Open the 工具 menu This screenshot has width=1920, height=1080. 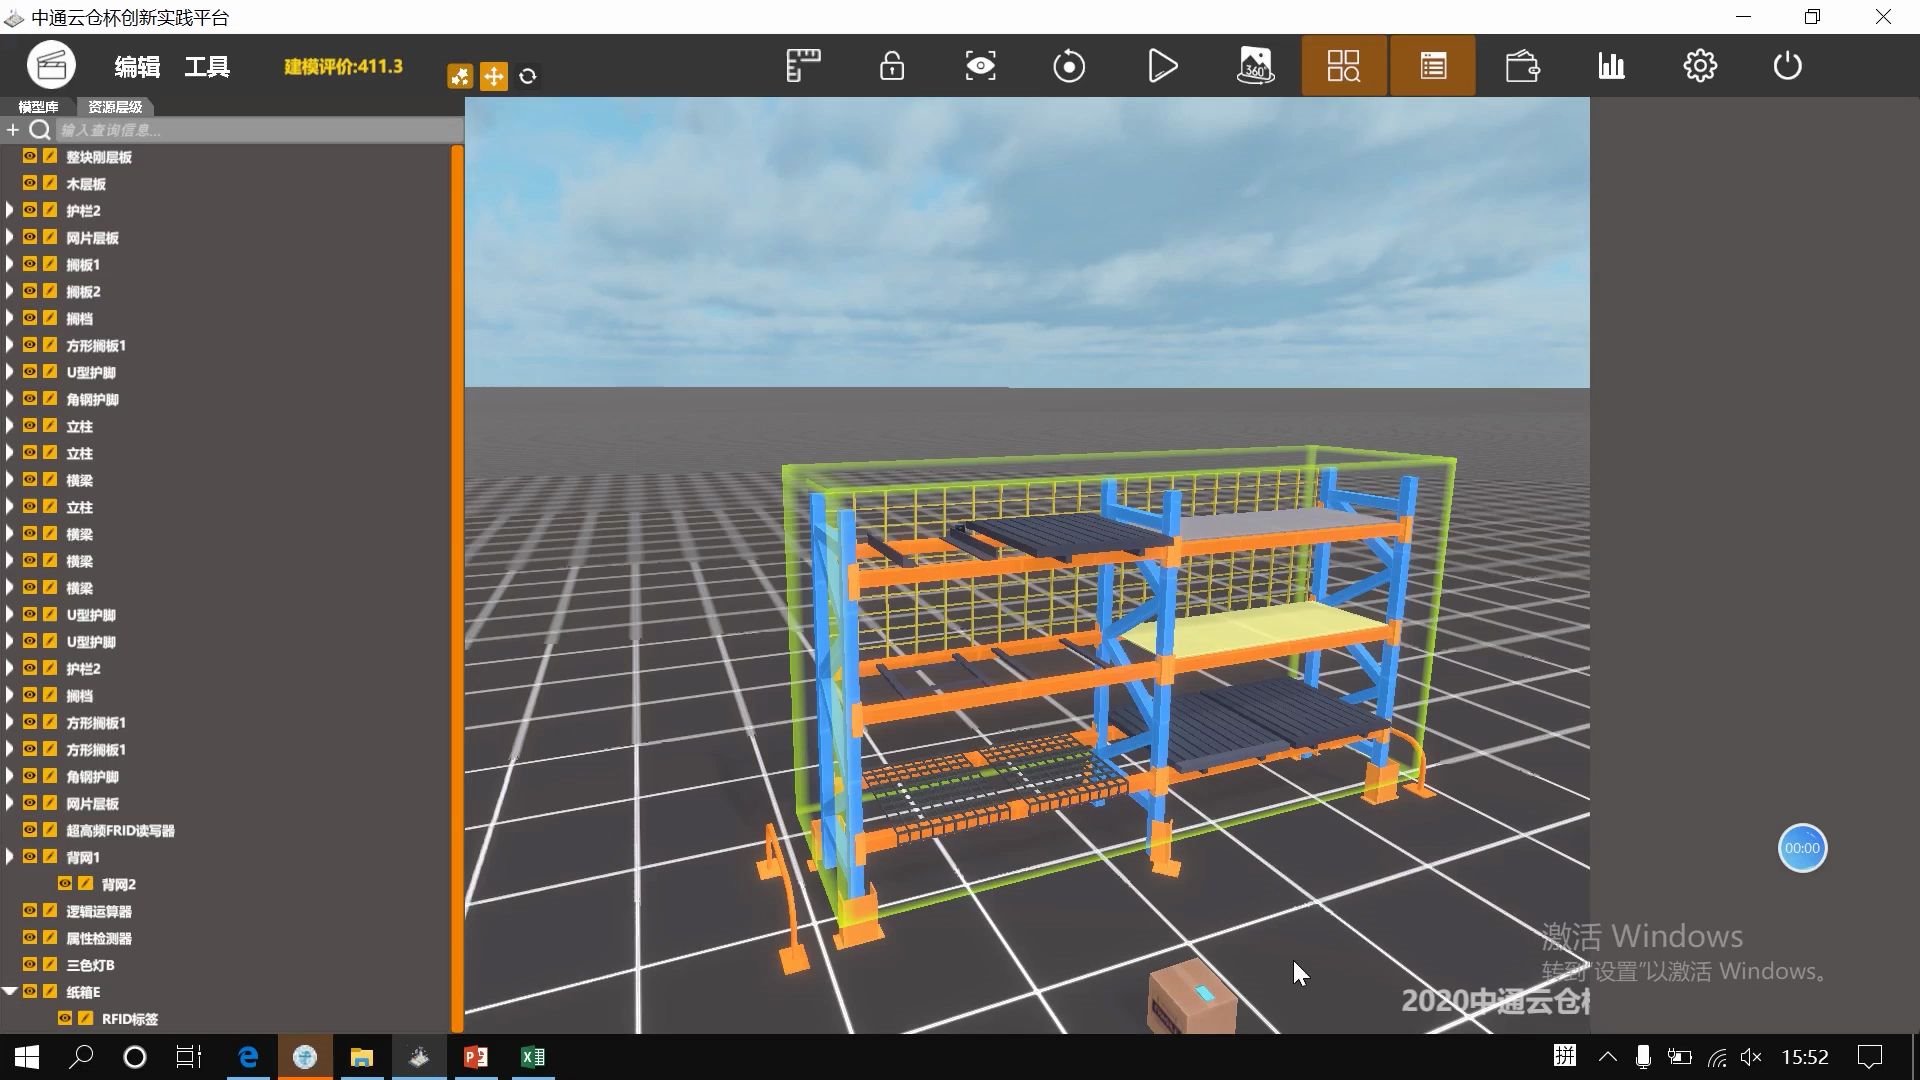[207, 67]
